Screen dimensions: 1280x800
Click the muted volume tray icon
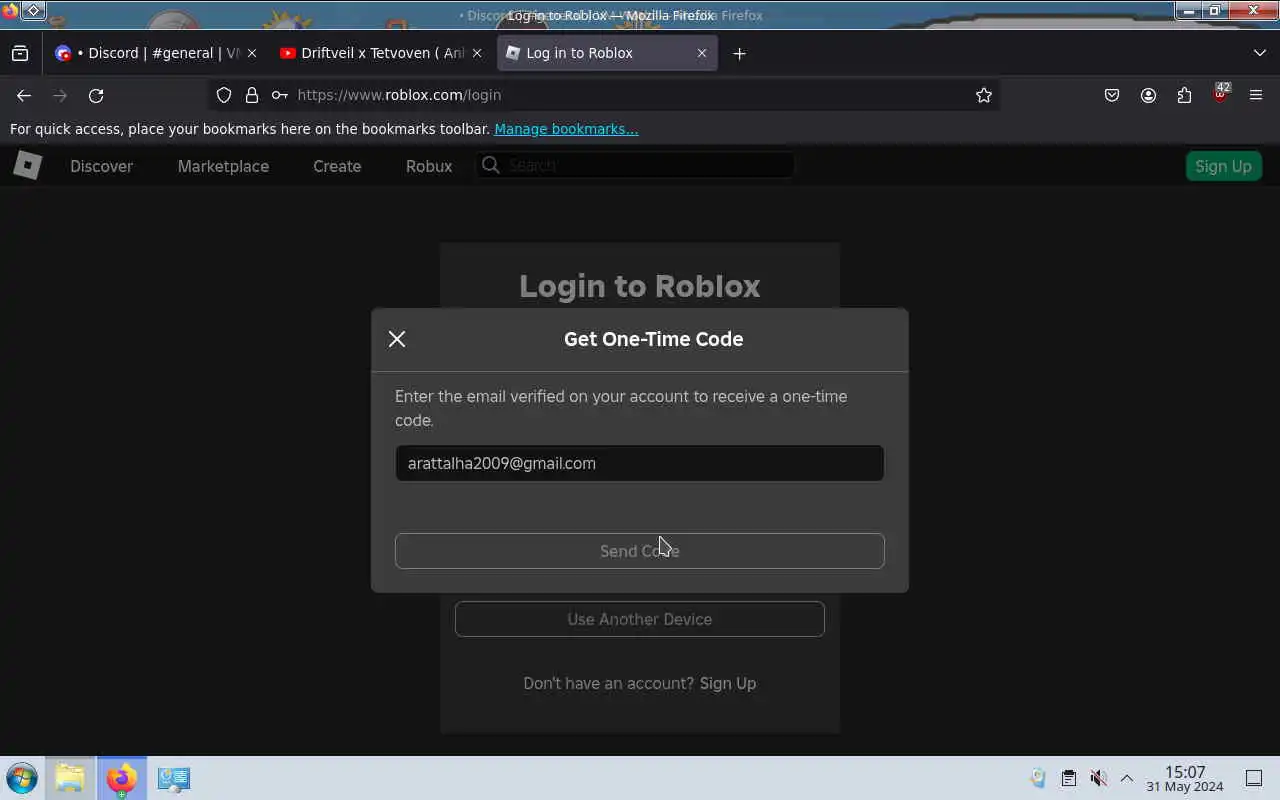click(x=1098, y=778)
